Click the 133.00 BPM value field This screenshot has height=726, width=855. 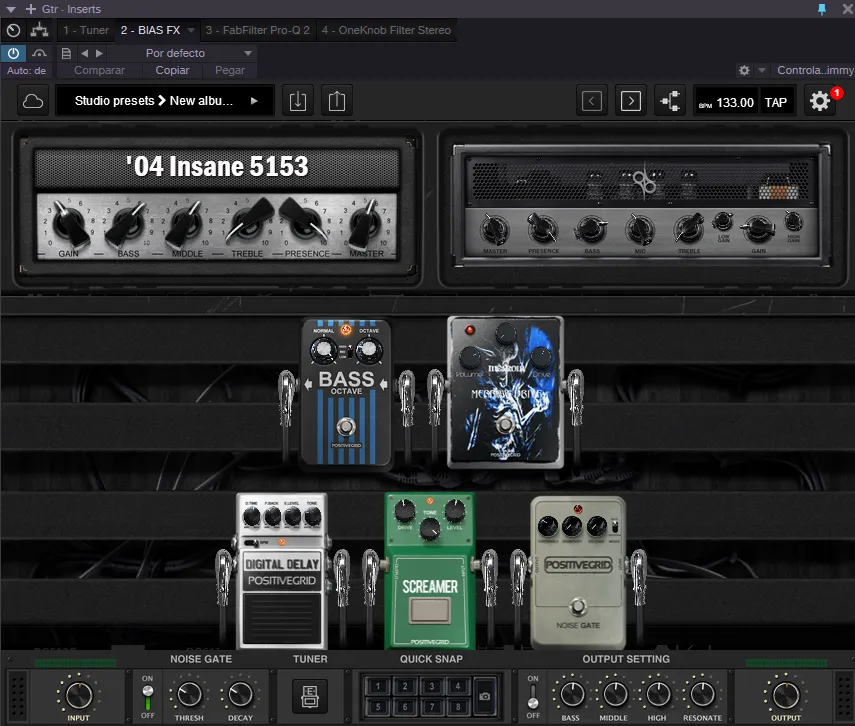click(734, 103)
